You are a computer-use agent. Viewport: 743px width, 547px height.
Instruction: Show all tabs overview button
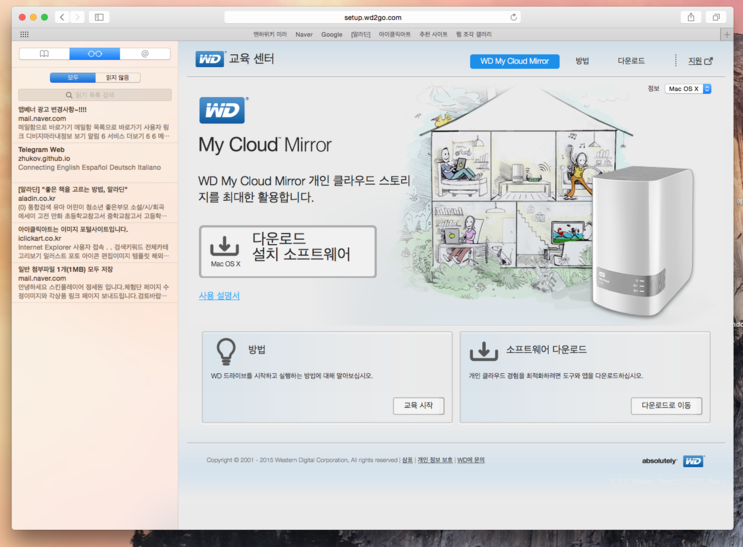coord(716,18)
